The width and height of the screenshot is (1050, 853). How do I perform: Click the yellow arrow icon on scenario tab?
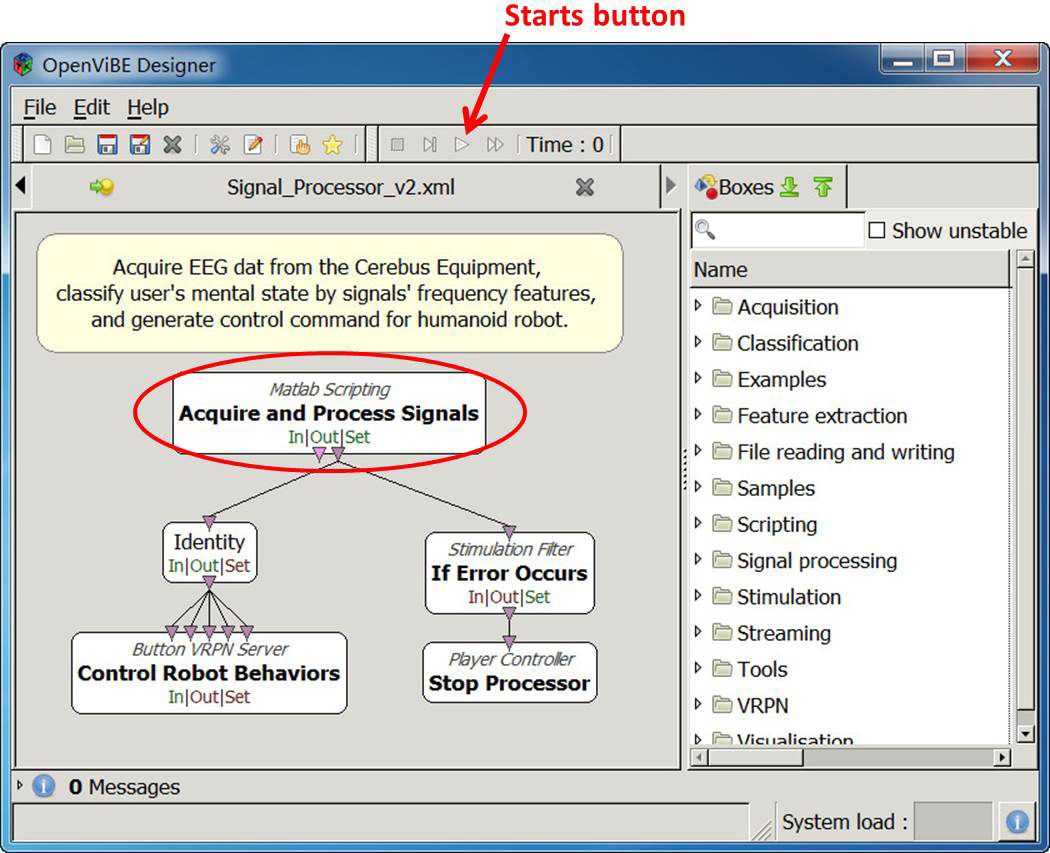pyautogui.click(x=102, y=187)
